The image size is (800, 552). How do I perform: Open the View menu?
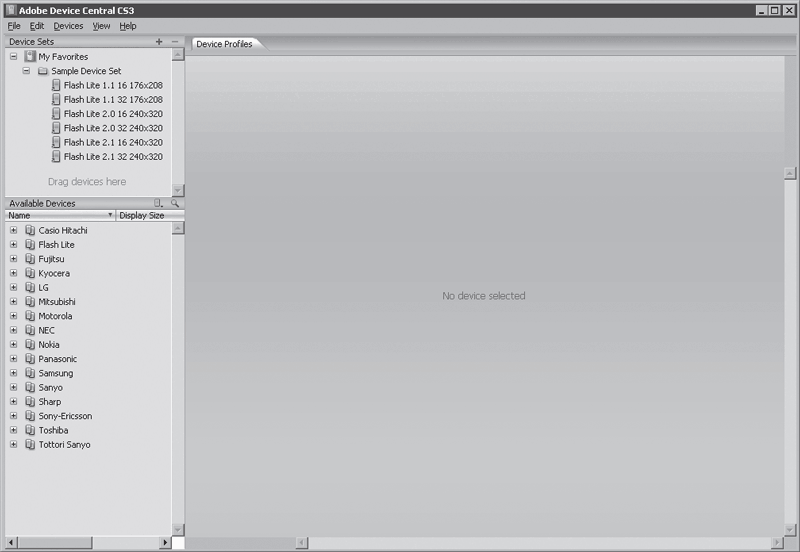point(101,26)
